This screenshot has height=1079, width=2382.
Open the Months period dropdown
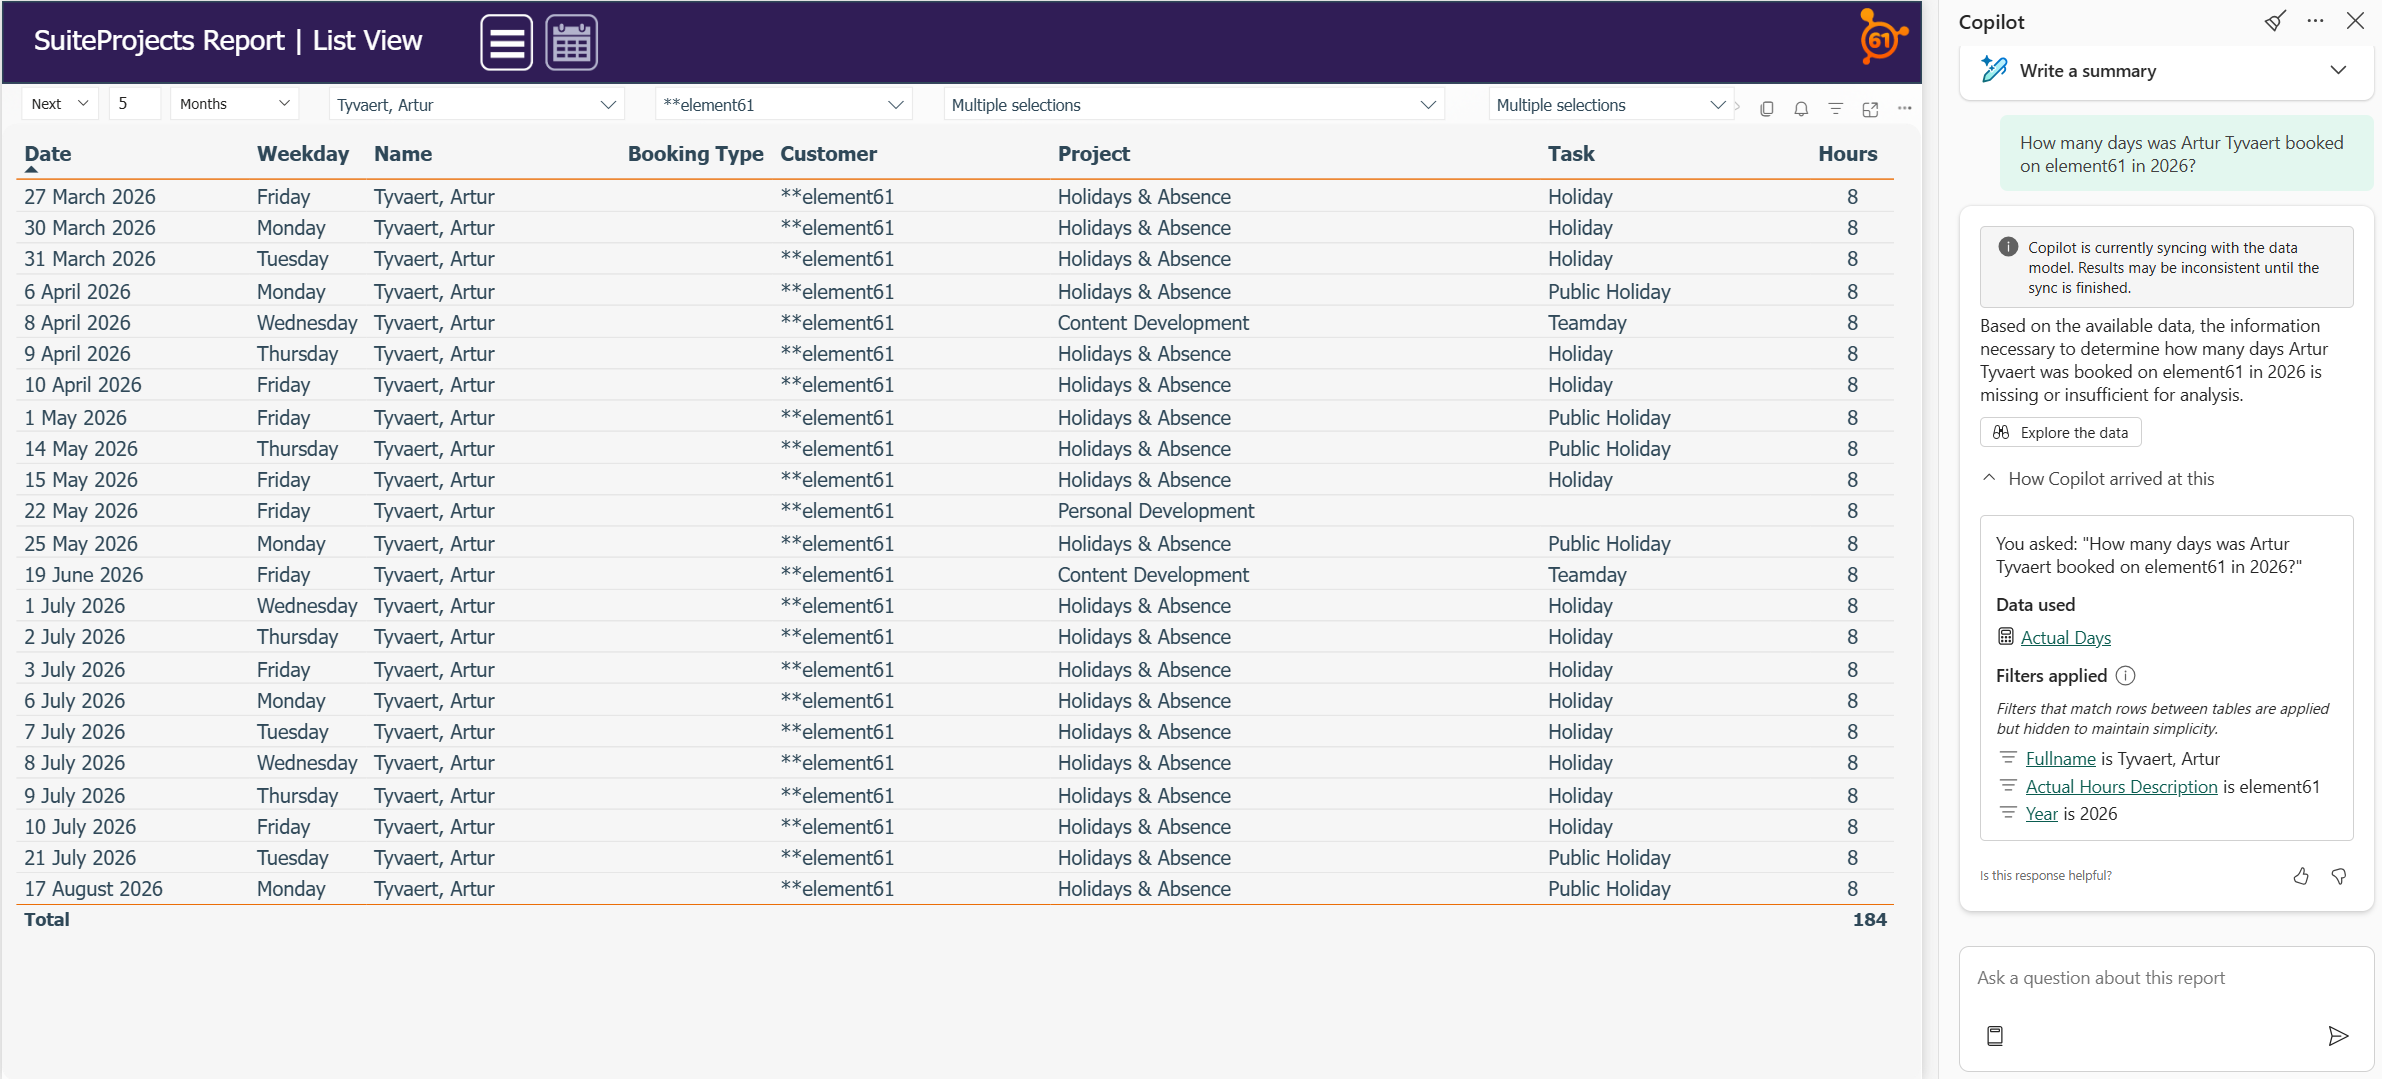[234, 104]
